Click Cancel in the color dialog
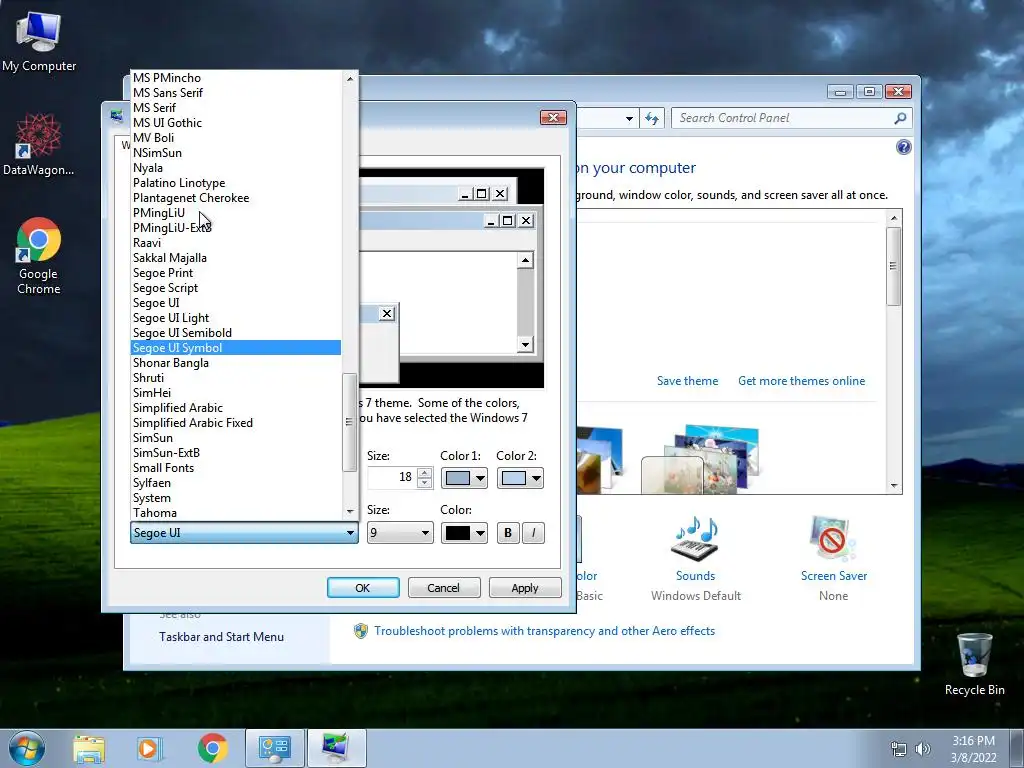Viewport: 1024px width, 768px height. click(444, 588)
